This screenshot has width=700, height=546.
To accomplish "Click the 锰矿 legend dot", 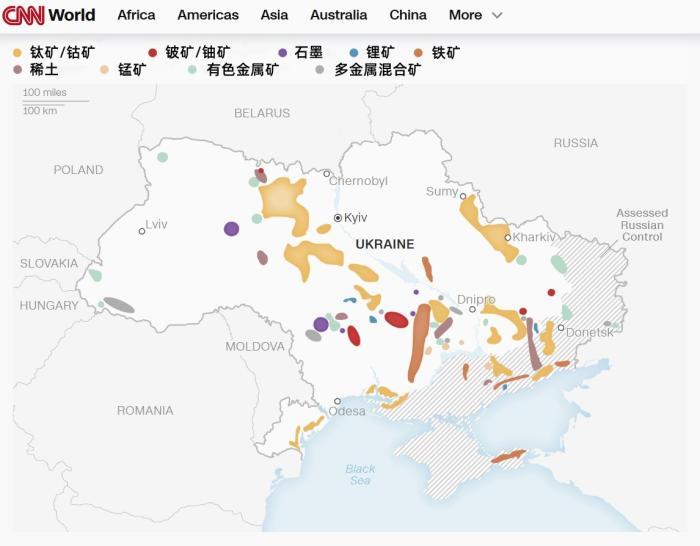I will tap(105, 70).
